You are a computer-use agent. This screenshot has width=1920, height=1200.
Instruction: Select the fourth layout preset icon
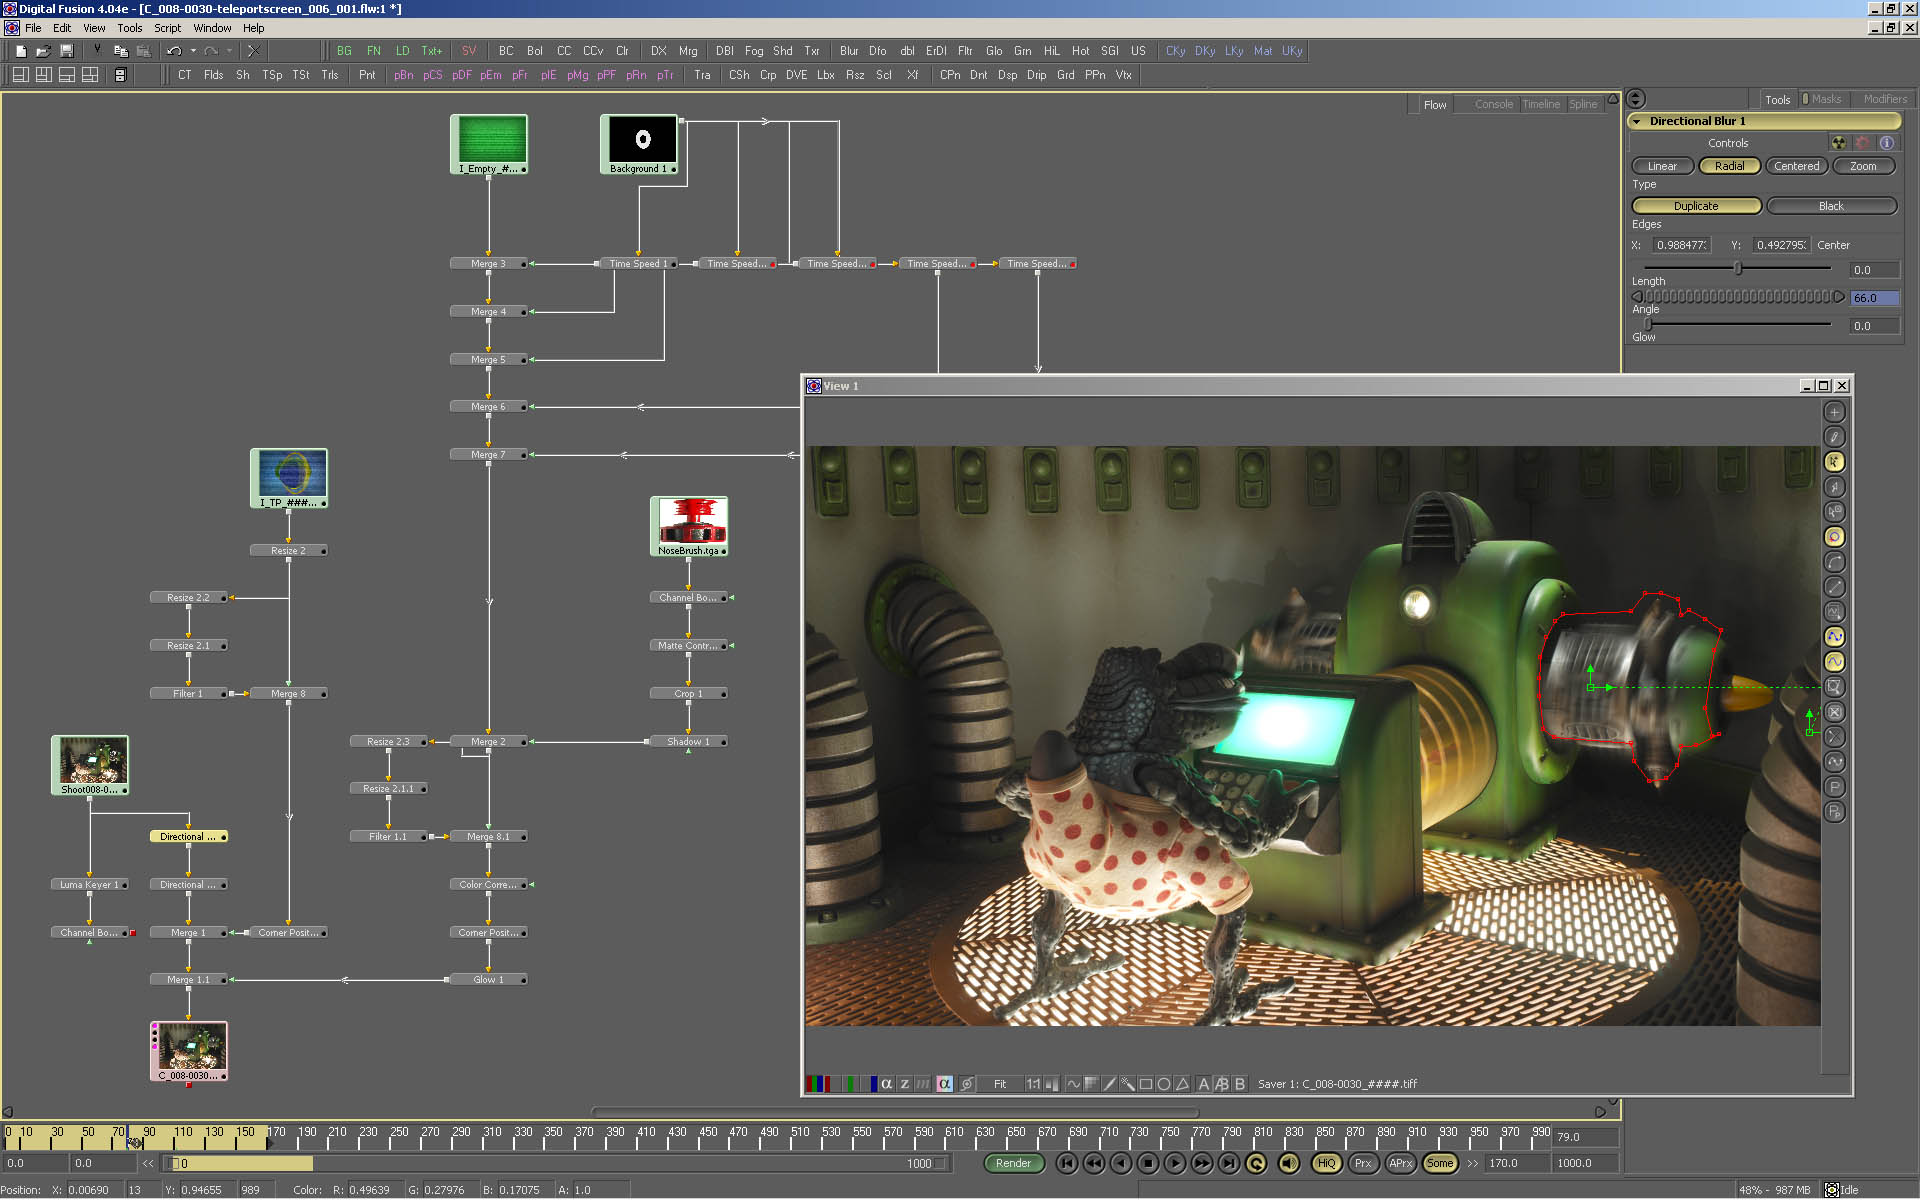click(x=90, y=75)
